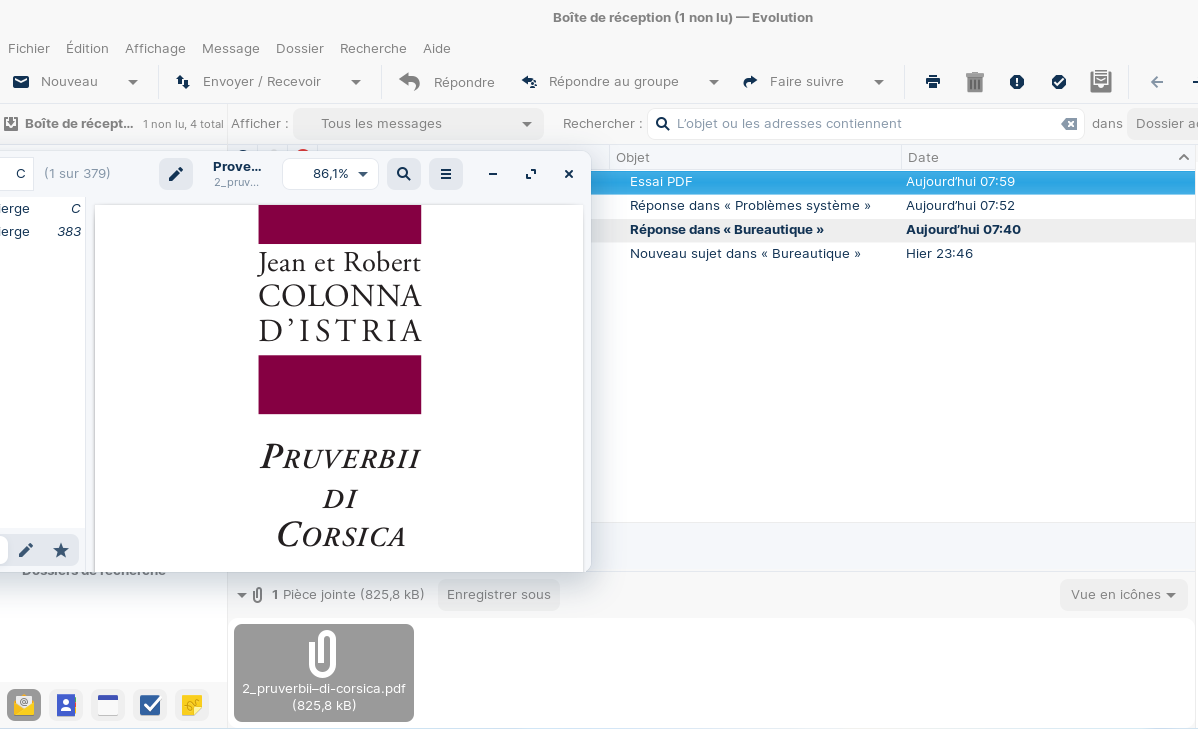Select the Mail view switcher button

click(24, 705)
